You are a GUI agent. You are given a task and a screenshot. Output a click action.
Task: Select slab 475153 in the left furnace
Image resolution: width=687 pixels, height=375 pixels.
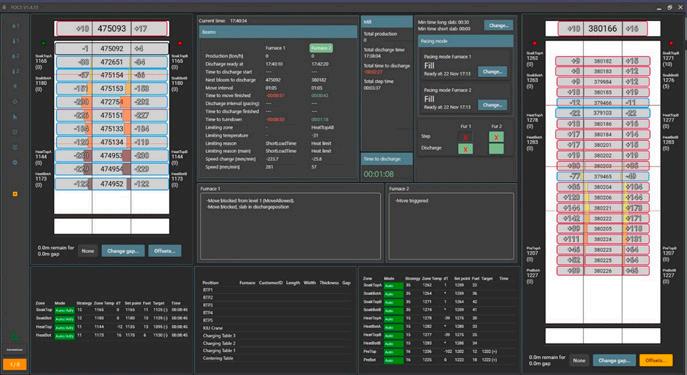112,89
